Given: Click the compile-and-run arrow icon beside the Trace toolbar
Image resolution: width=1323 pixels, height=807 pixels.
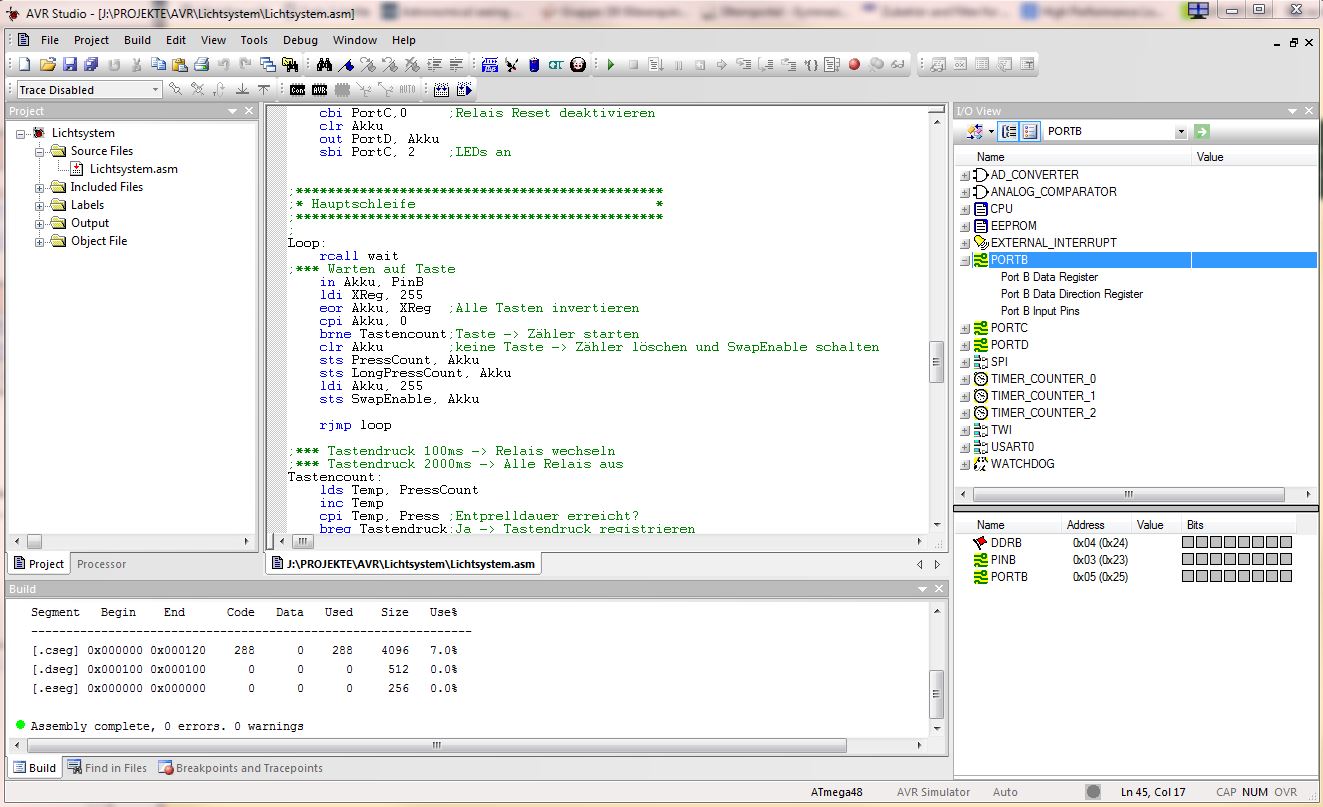Looking at the screenshot, I should pos(464,89).
